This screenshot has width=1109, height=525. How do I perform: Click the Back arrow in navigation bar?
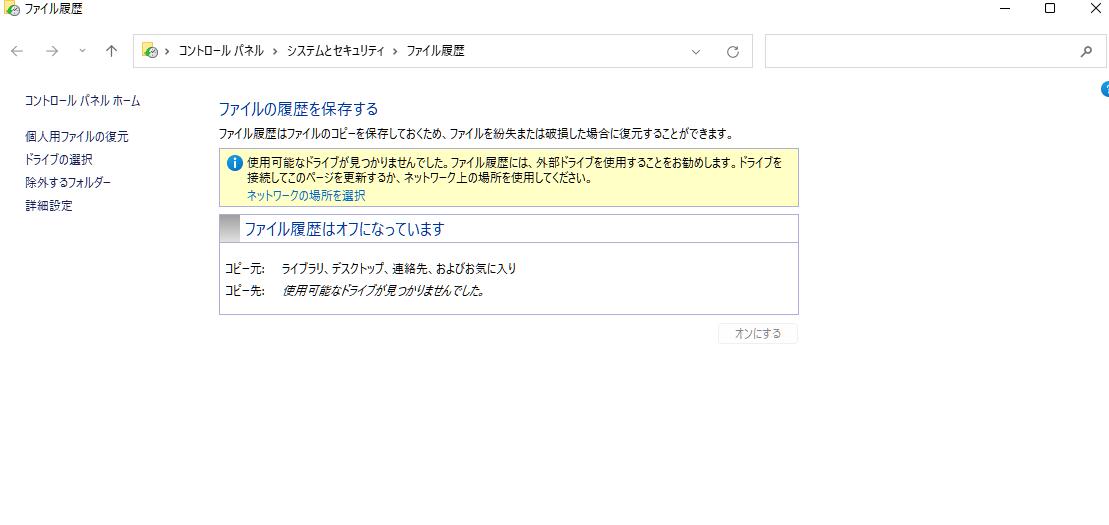[17, 51]
